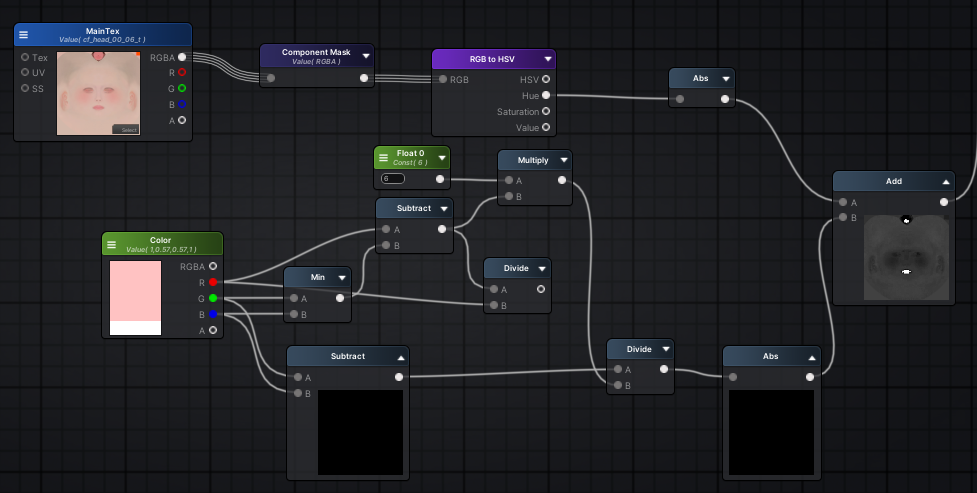
Task: Click the lower Abs node output port
Action: point(810,376)
